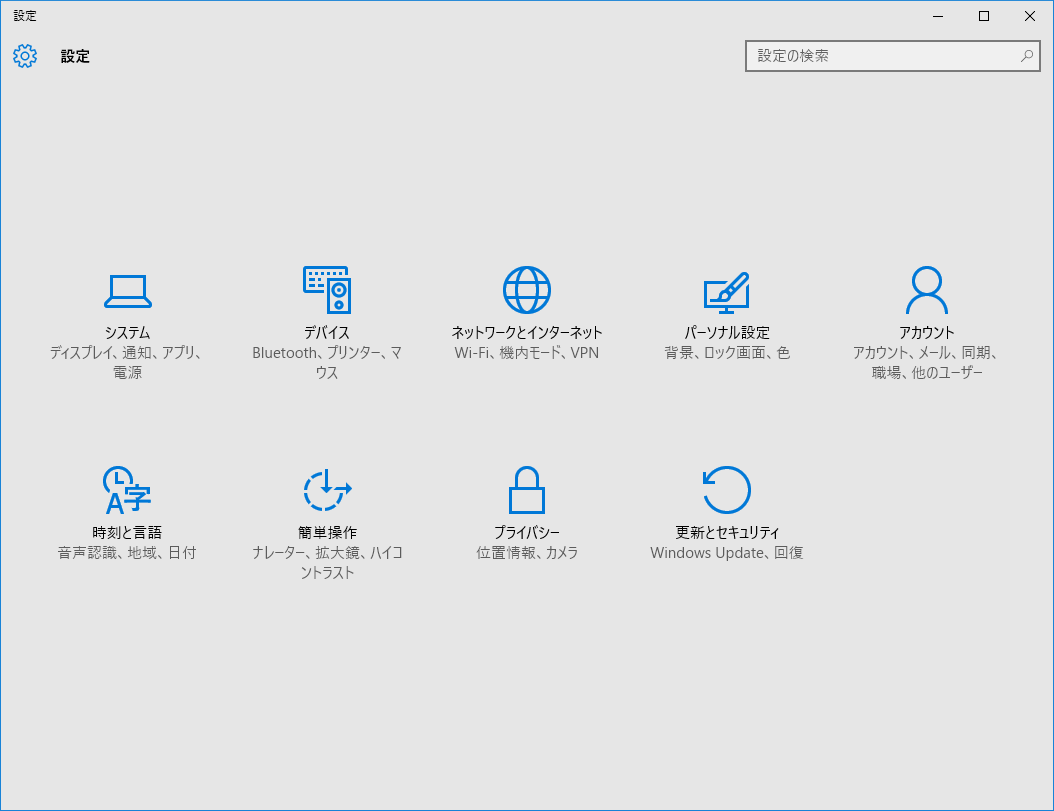Click the settings gear icon in header
1054x811 pixels.
click(x=25, y=56)
